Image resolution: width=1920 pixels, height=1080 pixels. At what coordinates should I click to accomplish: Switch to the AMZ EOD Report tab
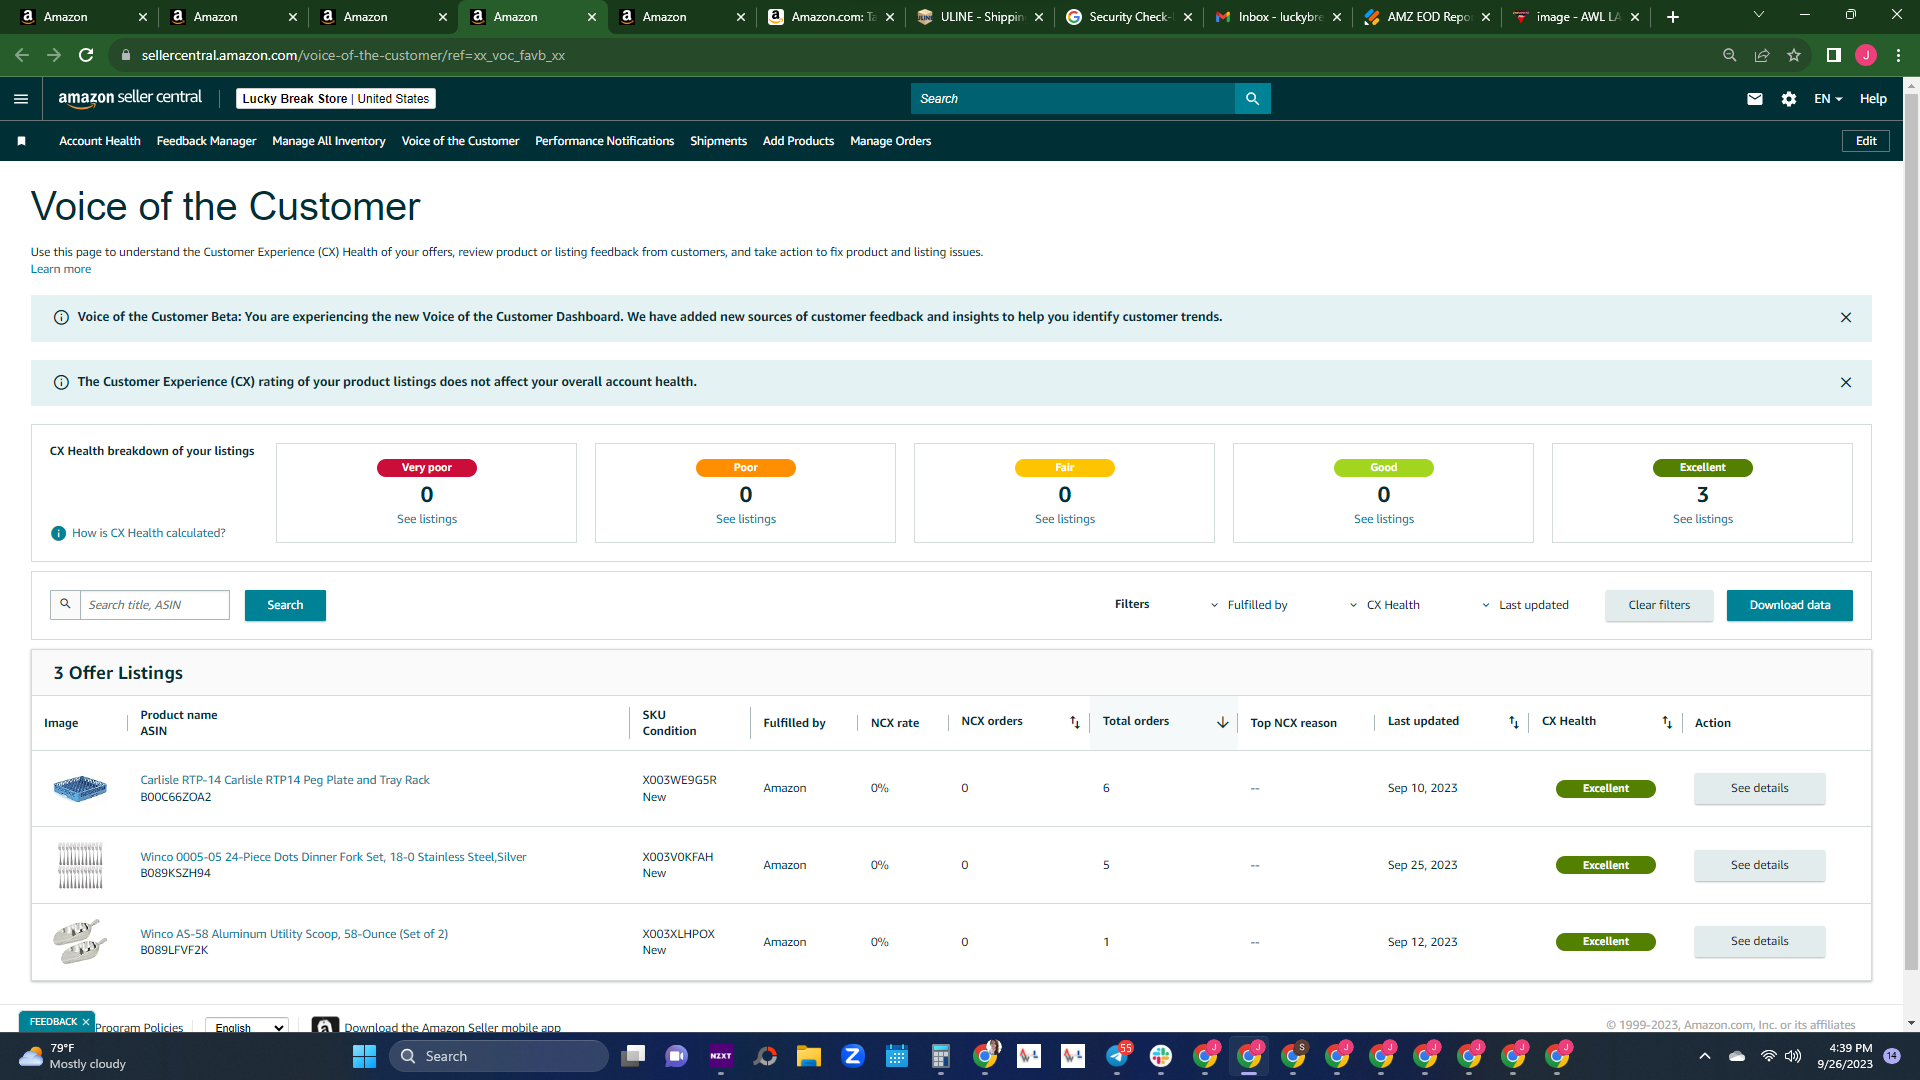pos(1428,17)
